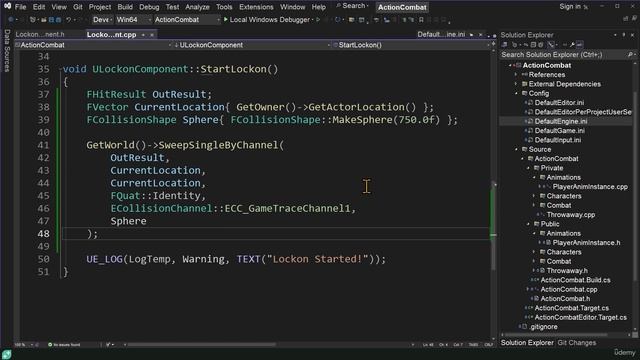Select the Solution Explorer bottom tab
Screen dimensions: 640x360
[527, 343]
